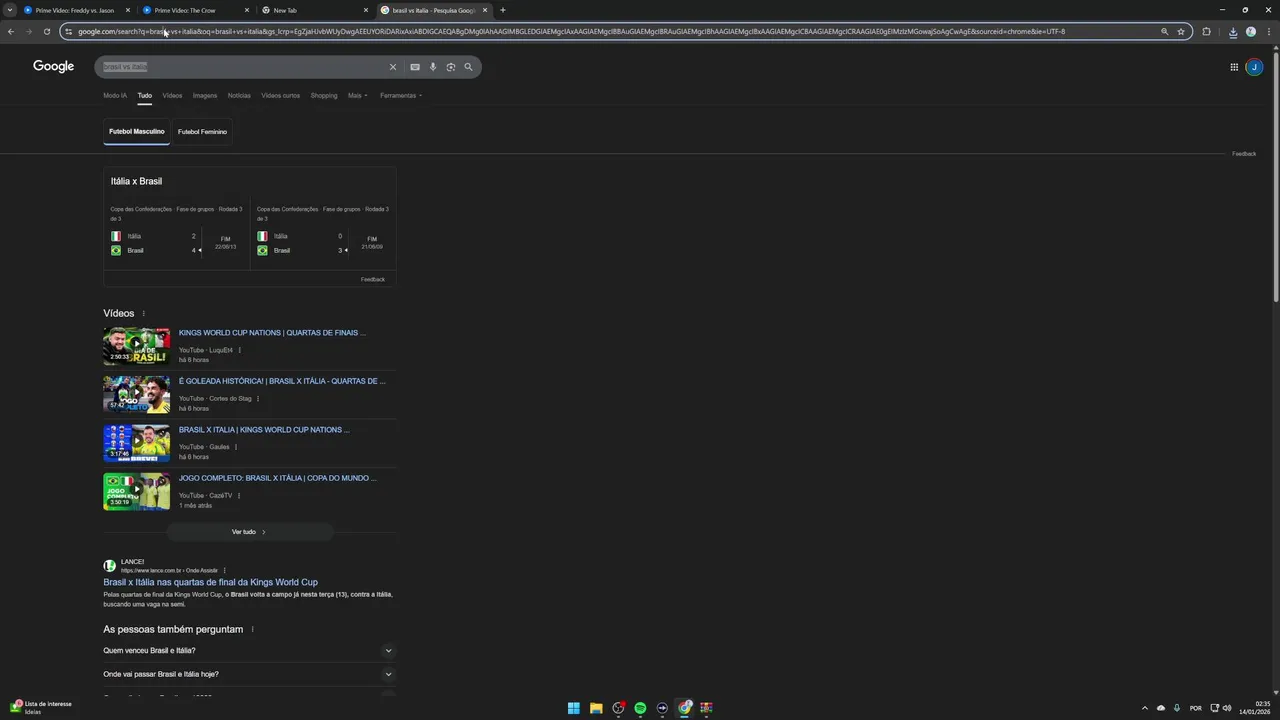Switch to Prime Video: The Crow tab
This screenshot has height=720, width=1280.
pos(185,10)
